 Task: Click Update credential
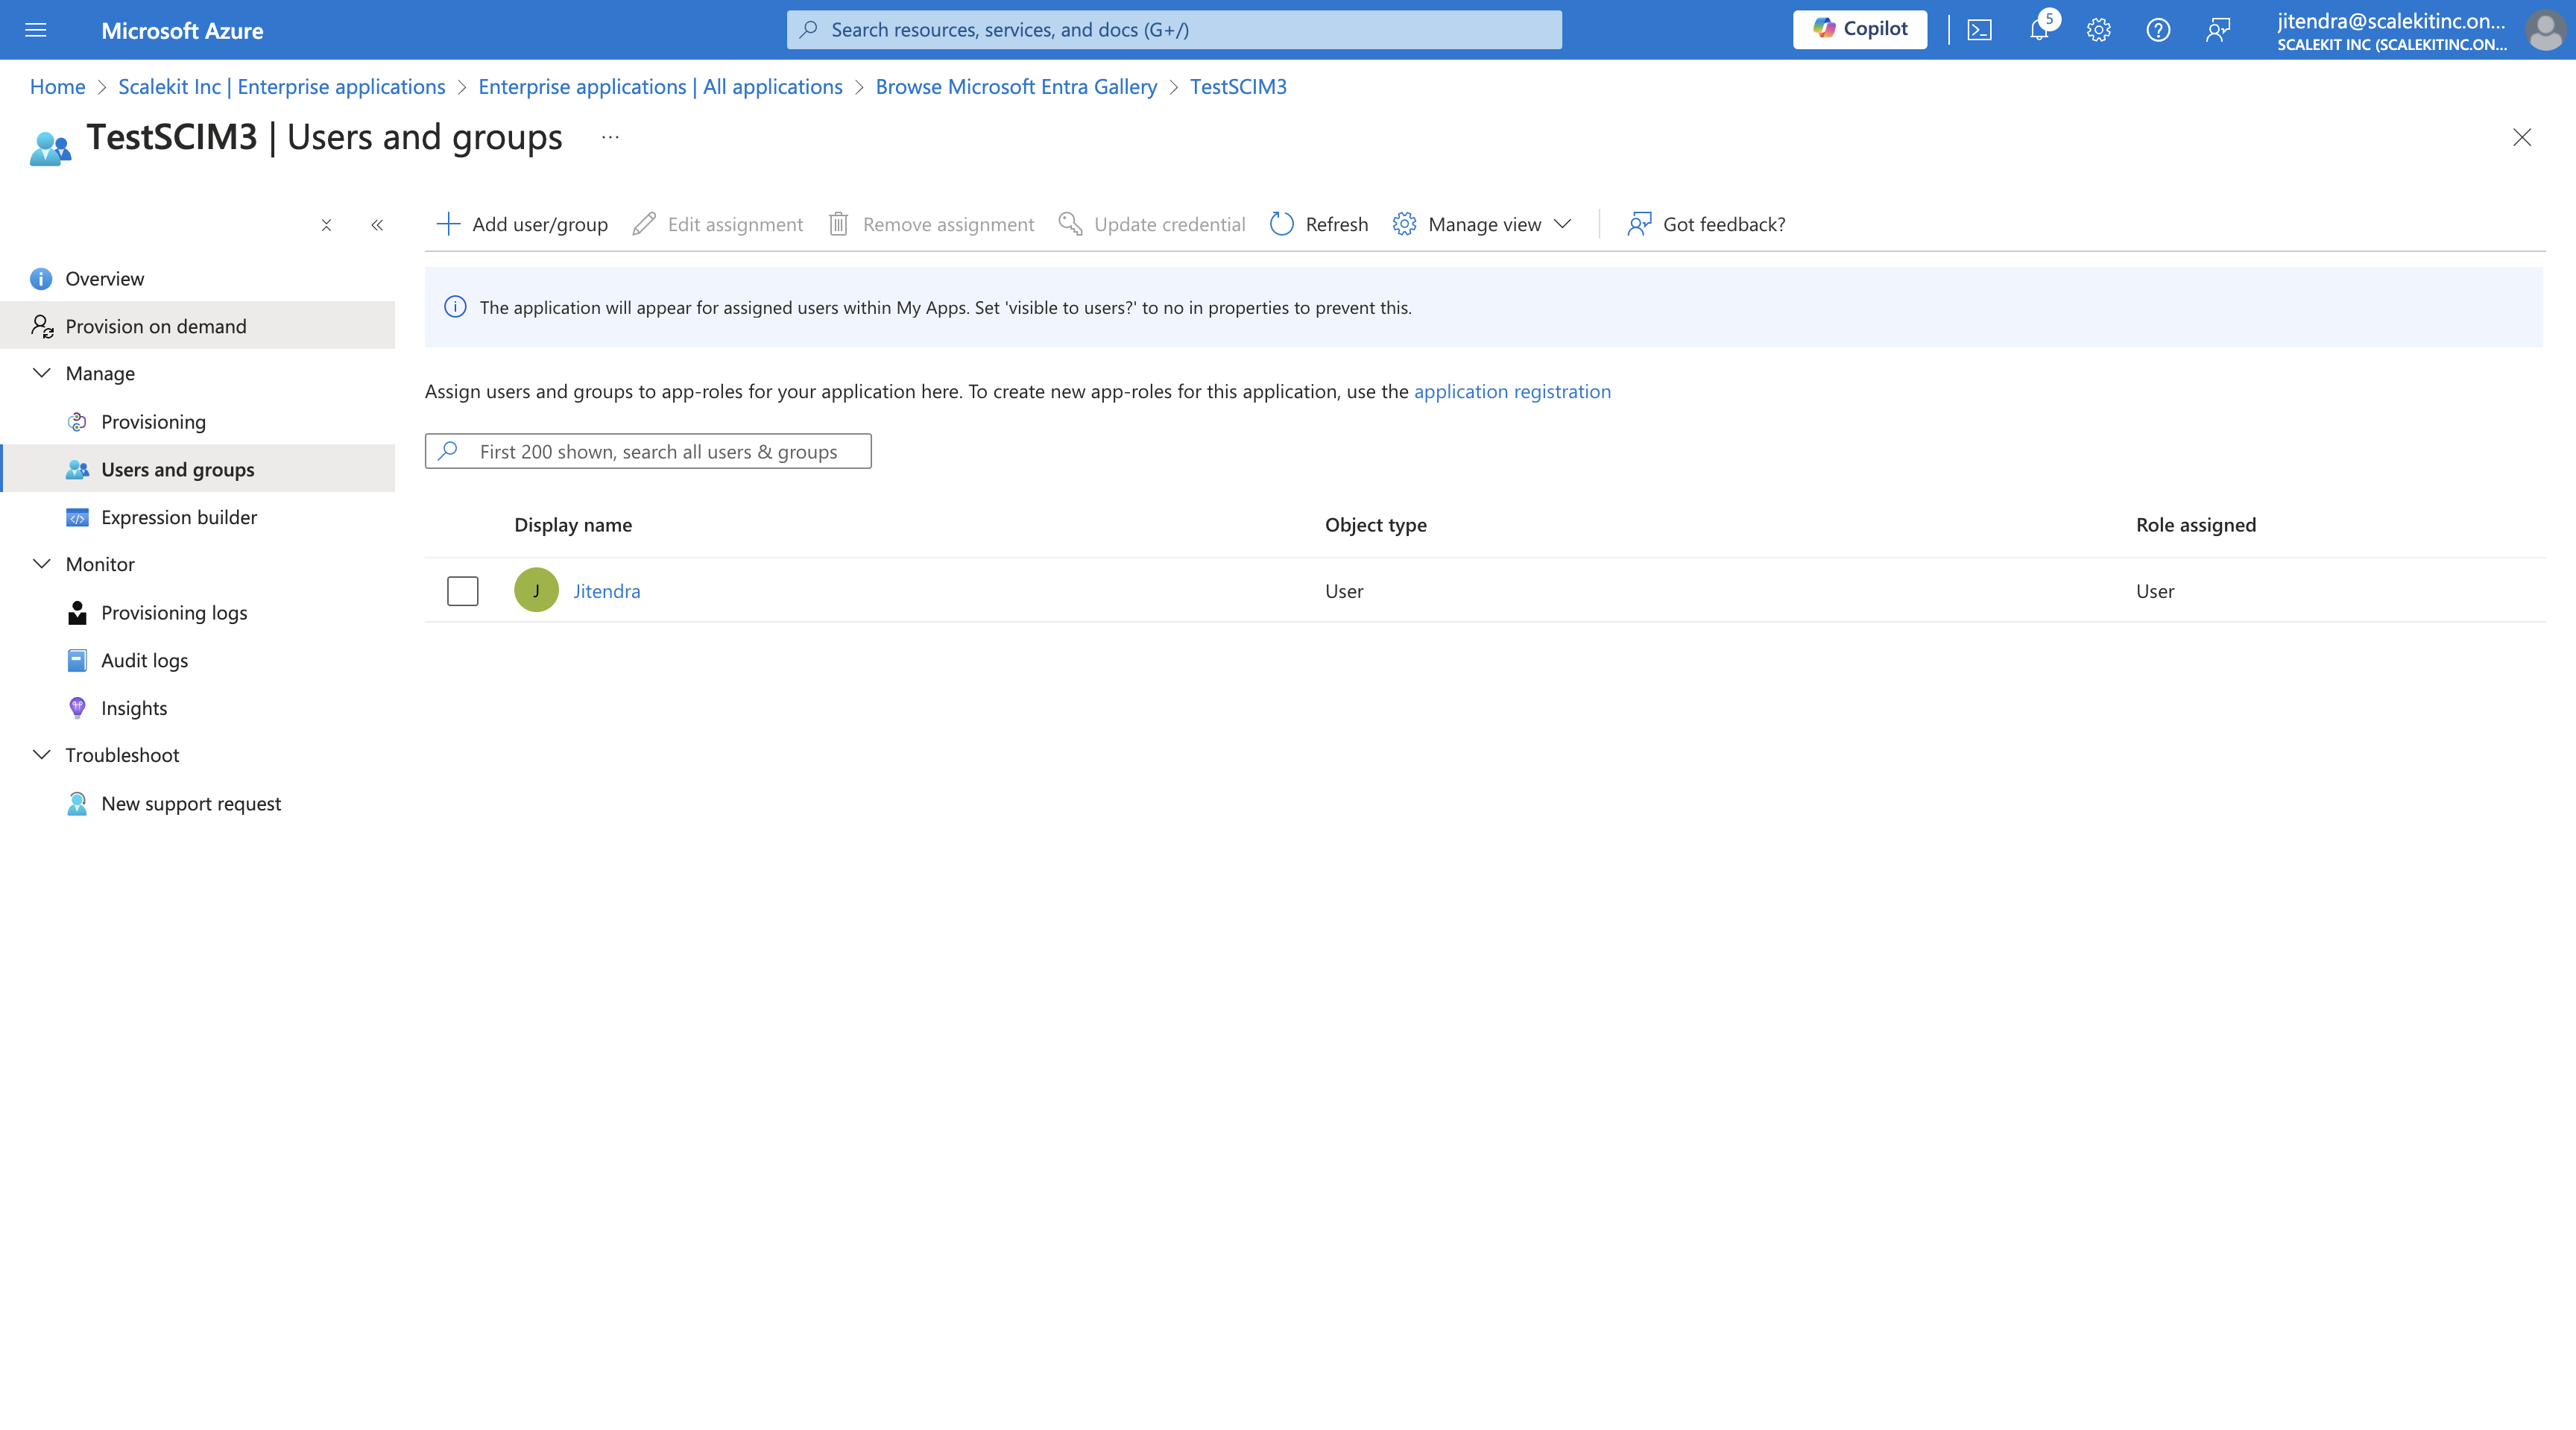[1152, 224]
